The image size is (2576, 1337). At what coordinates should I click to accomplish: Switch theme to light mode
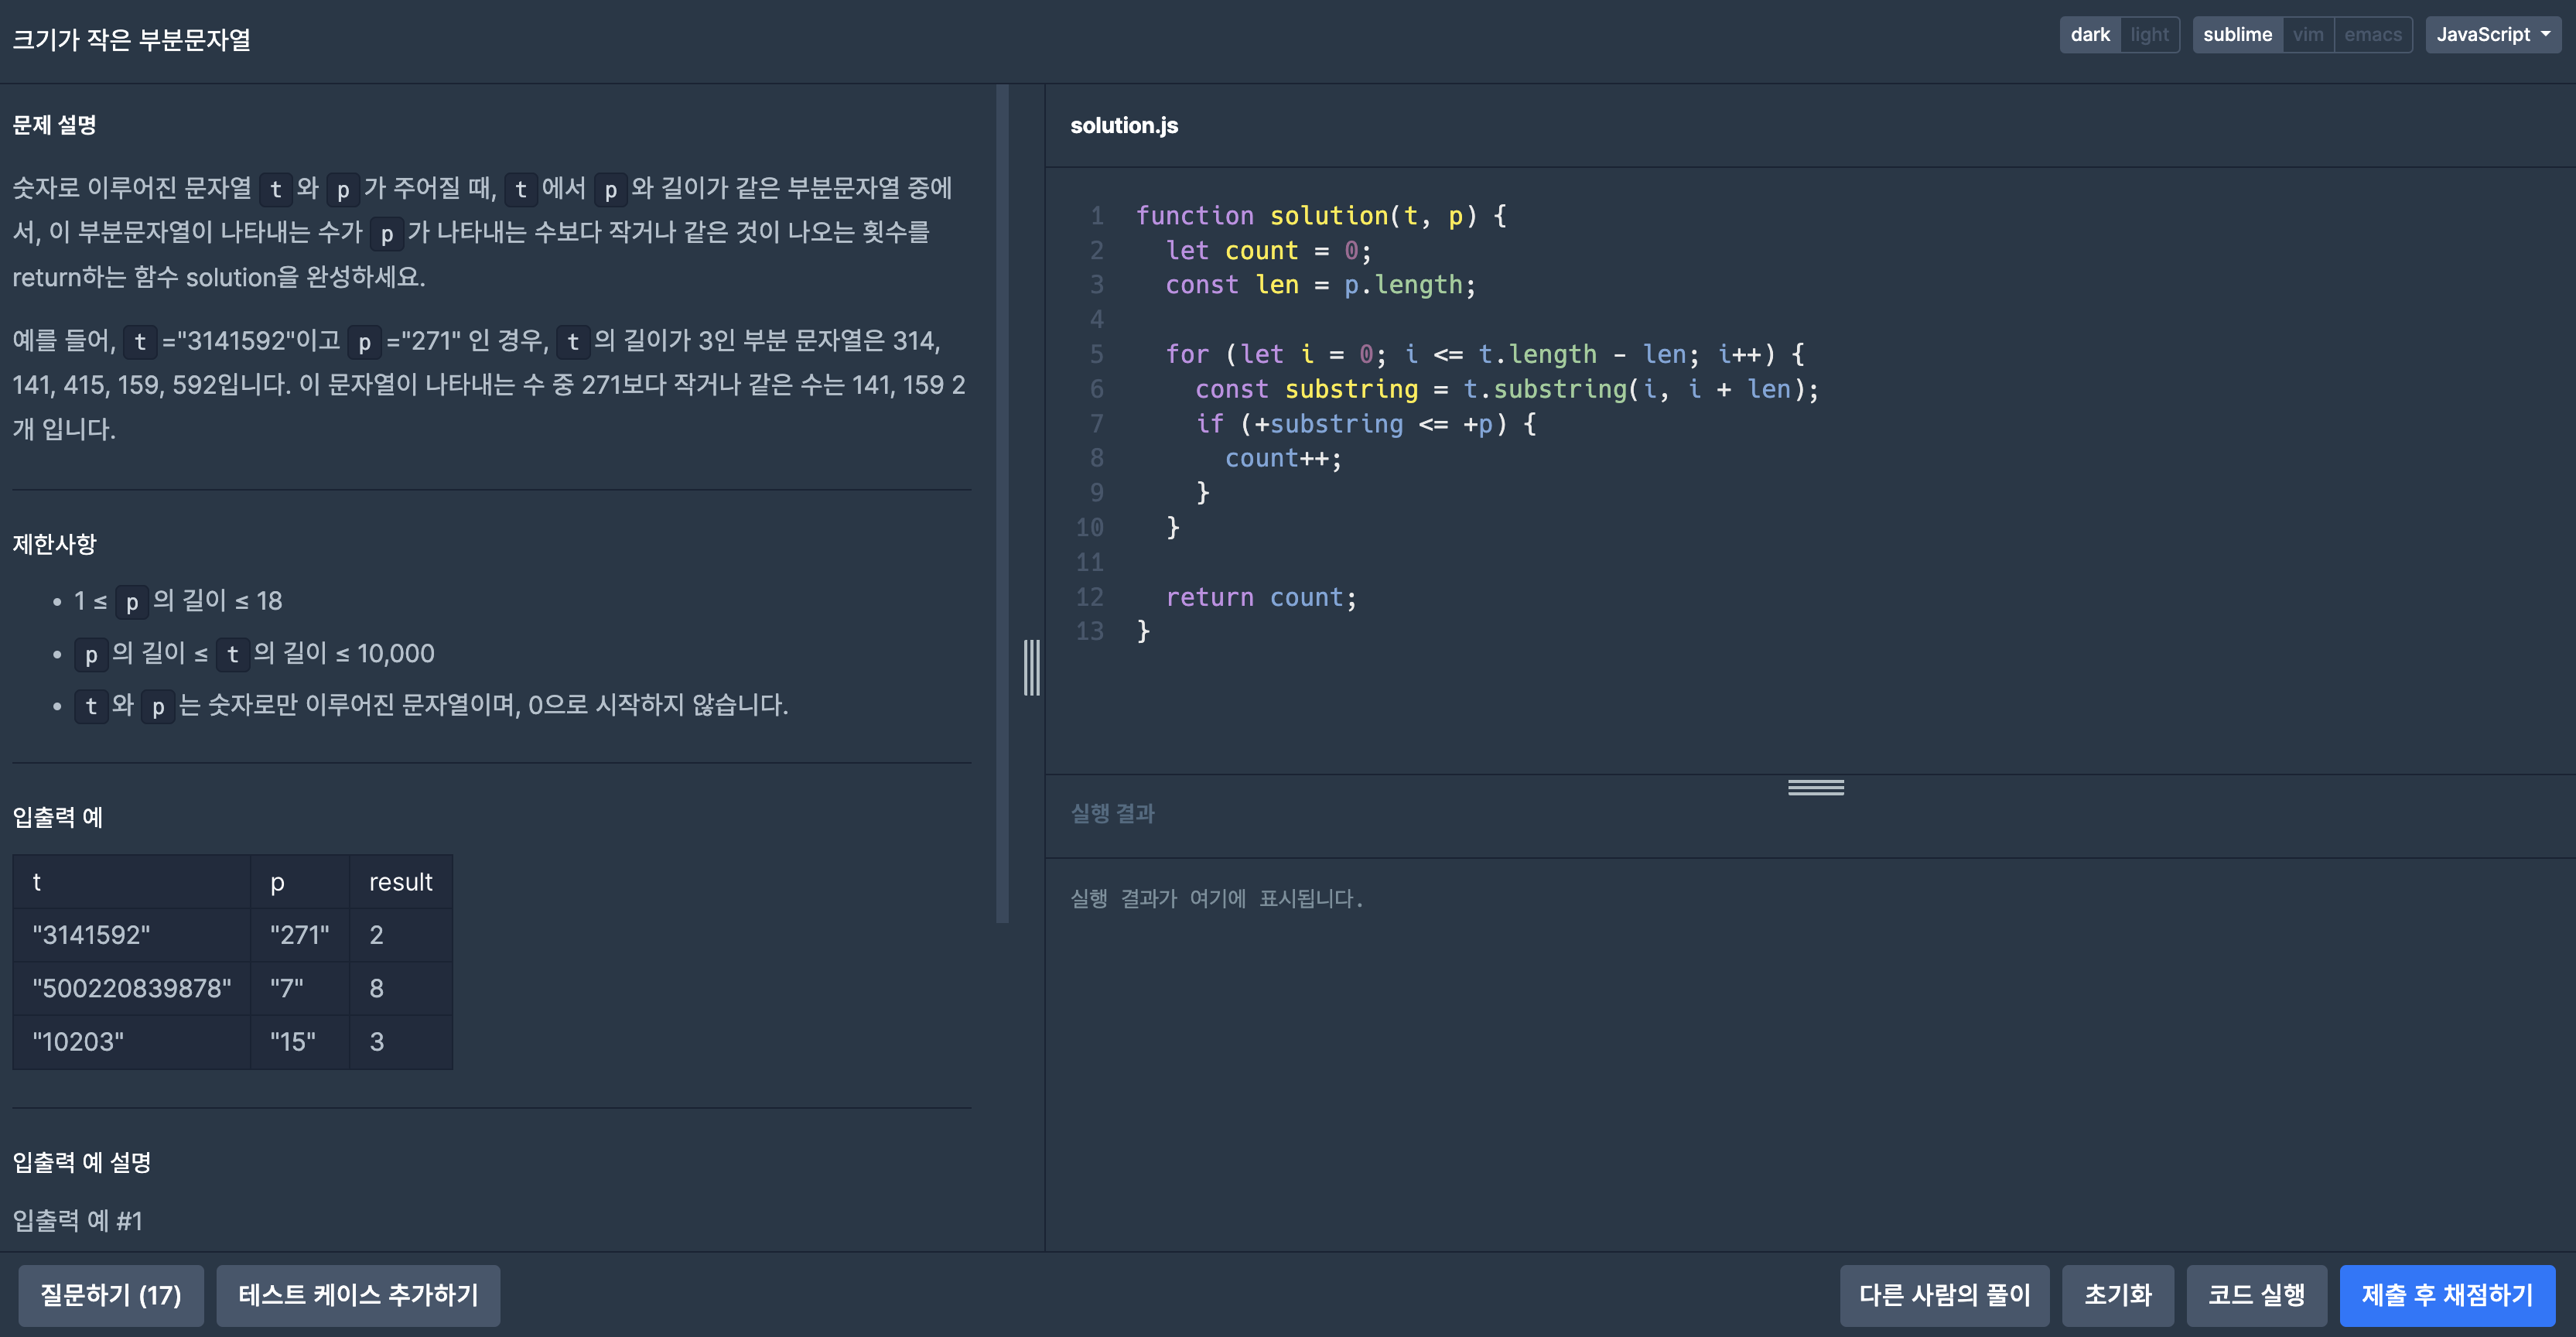coord(2148,35)
